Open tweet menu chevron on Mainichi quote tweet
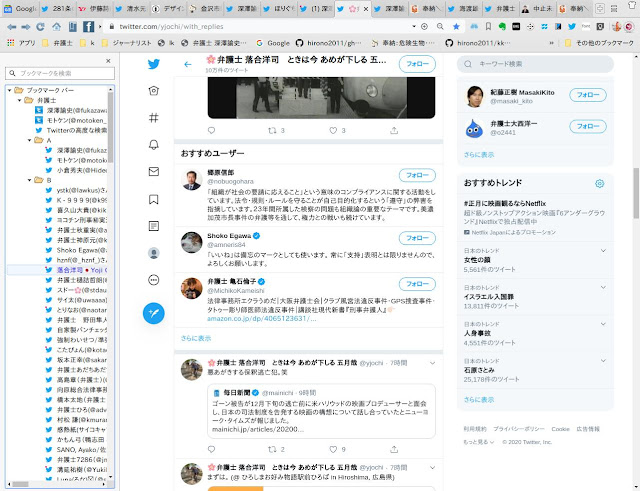Viewport: 640px width, 491px height. pyautogui.click(x=432, y=363)
